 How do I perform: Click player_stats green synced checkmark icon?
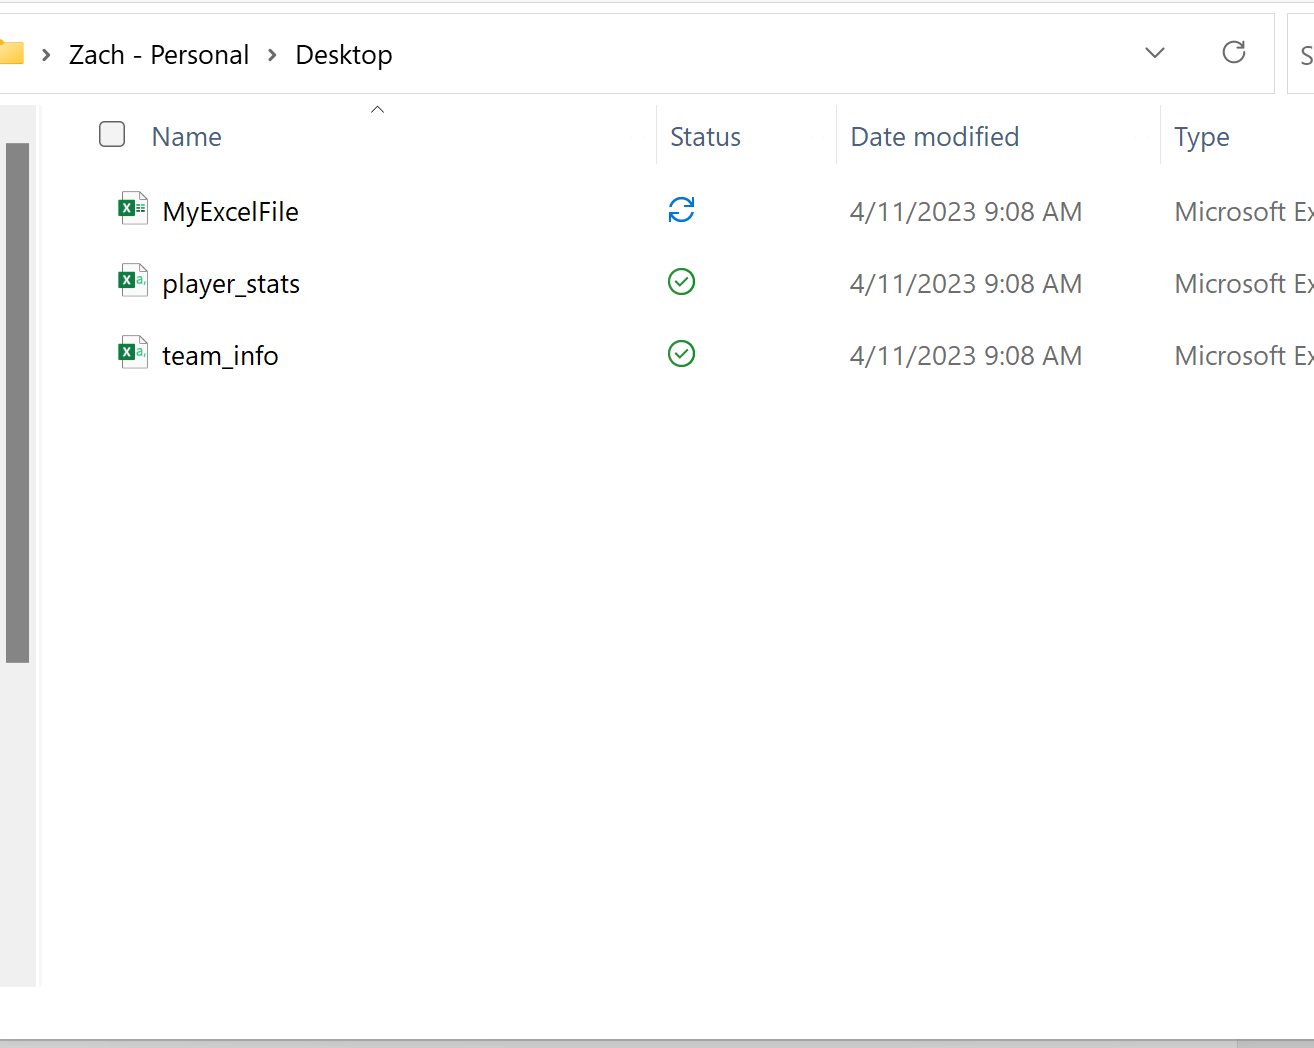pyautogui.click(x=681, y=282)
